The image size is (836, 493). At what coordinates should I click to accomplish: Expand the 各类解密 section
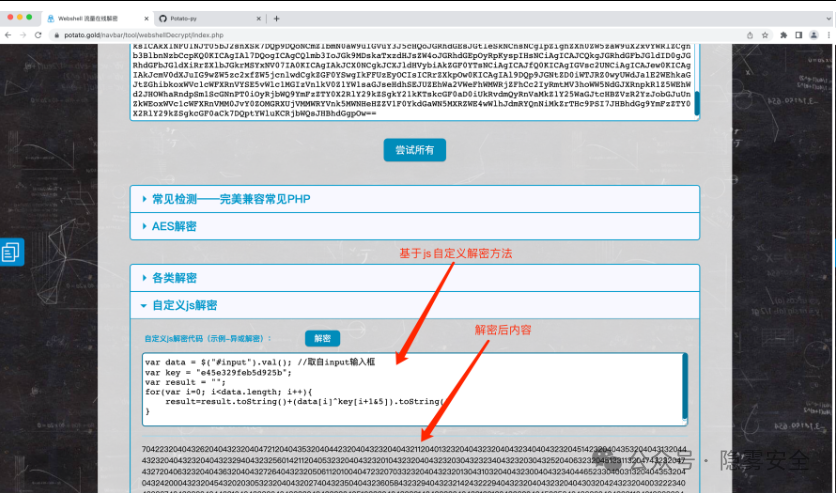415,278
